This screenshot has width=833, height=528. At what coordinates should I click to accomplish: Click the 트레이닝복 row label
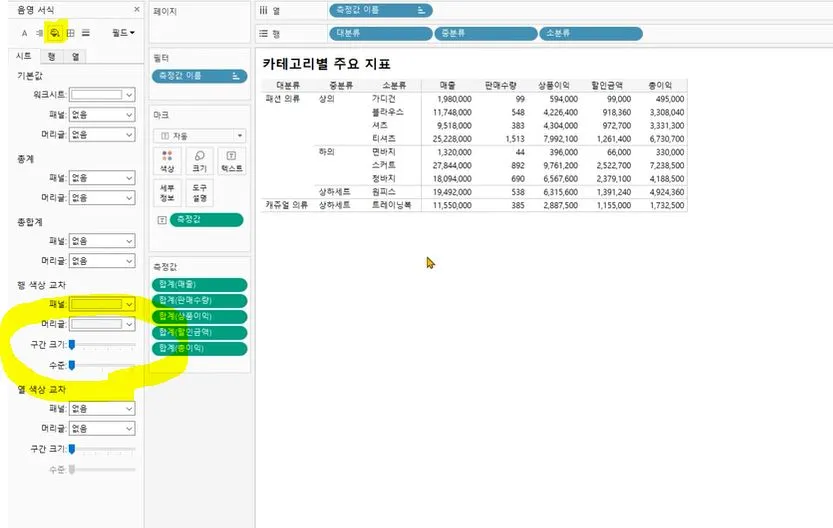pyautogui.click(x=392, y=205)
